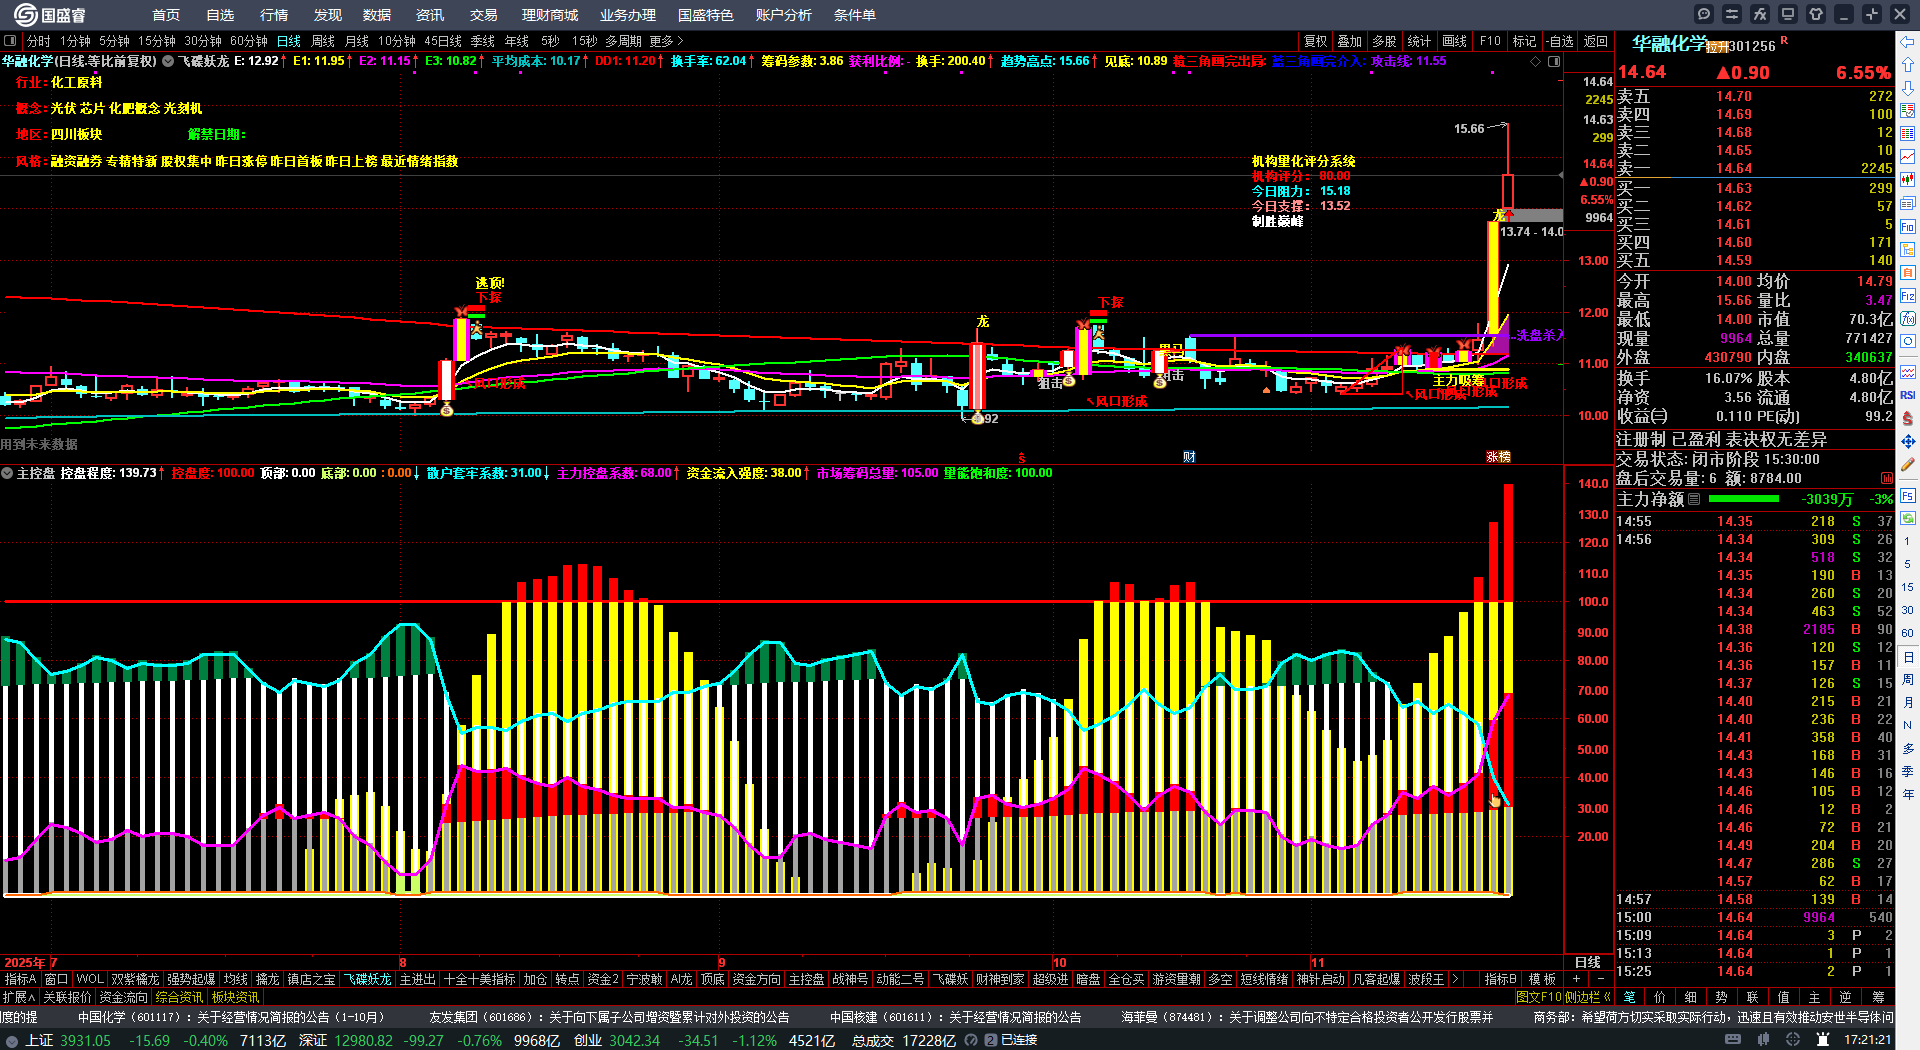Toggle the 画线 draw line button
The width and height of the screenshot is (1920, 1050).
click(1454, 41)
